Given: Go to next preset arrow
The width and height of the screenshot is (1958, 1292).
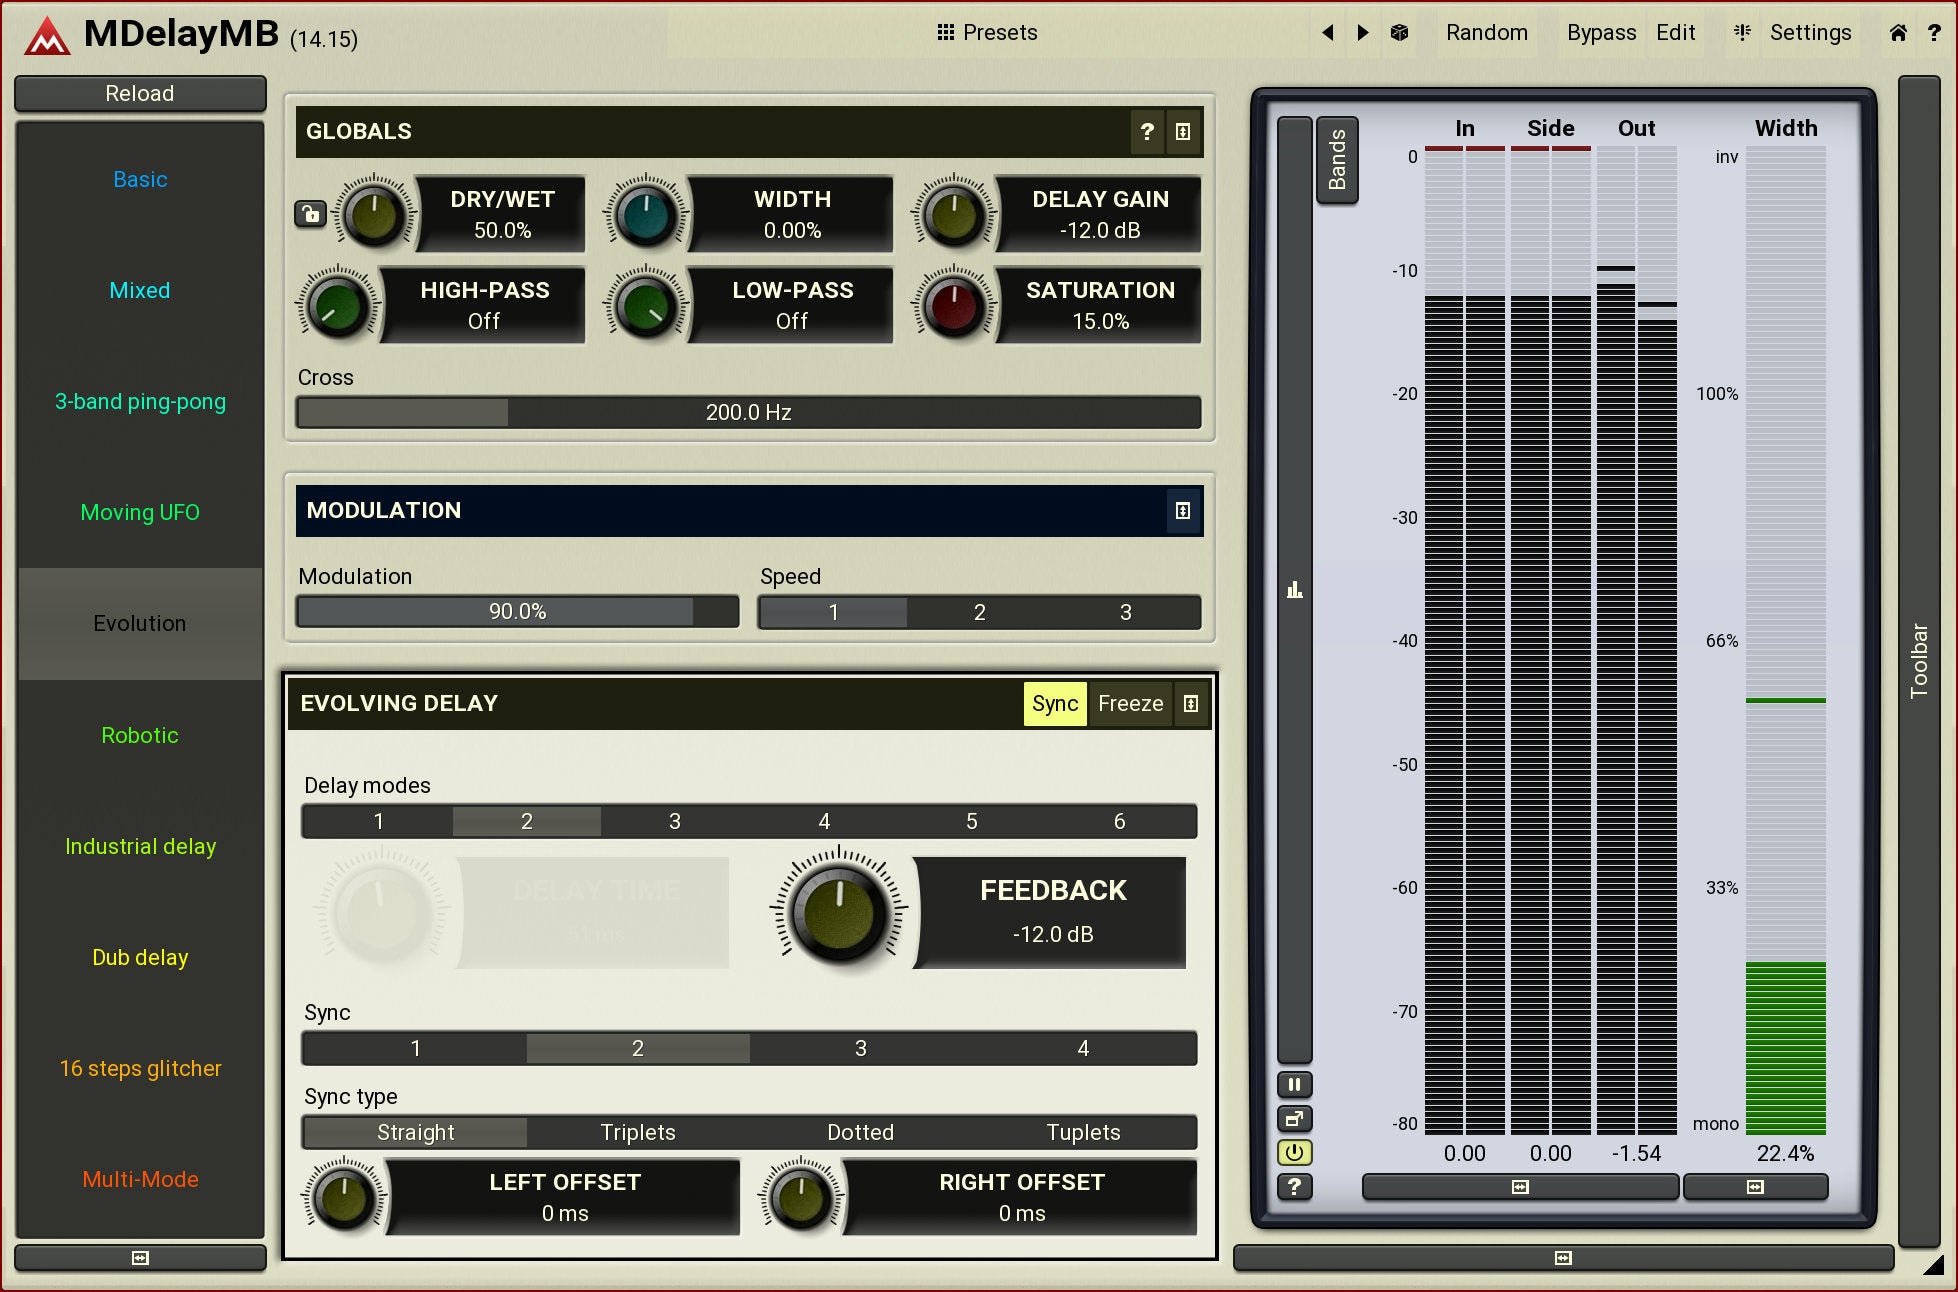Looking at the screenshot, I should pyautogui.click(x=1362, y=33).
